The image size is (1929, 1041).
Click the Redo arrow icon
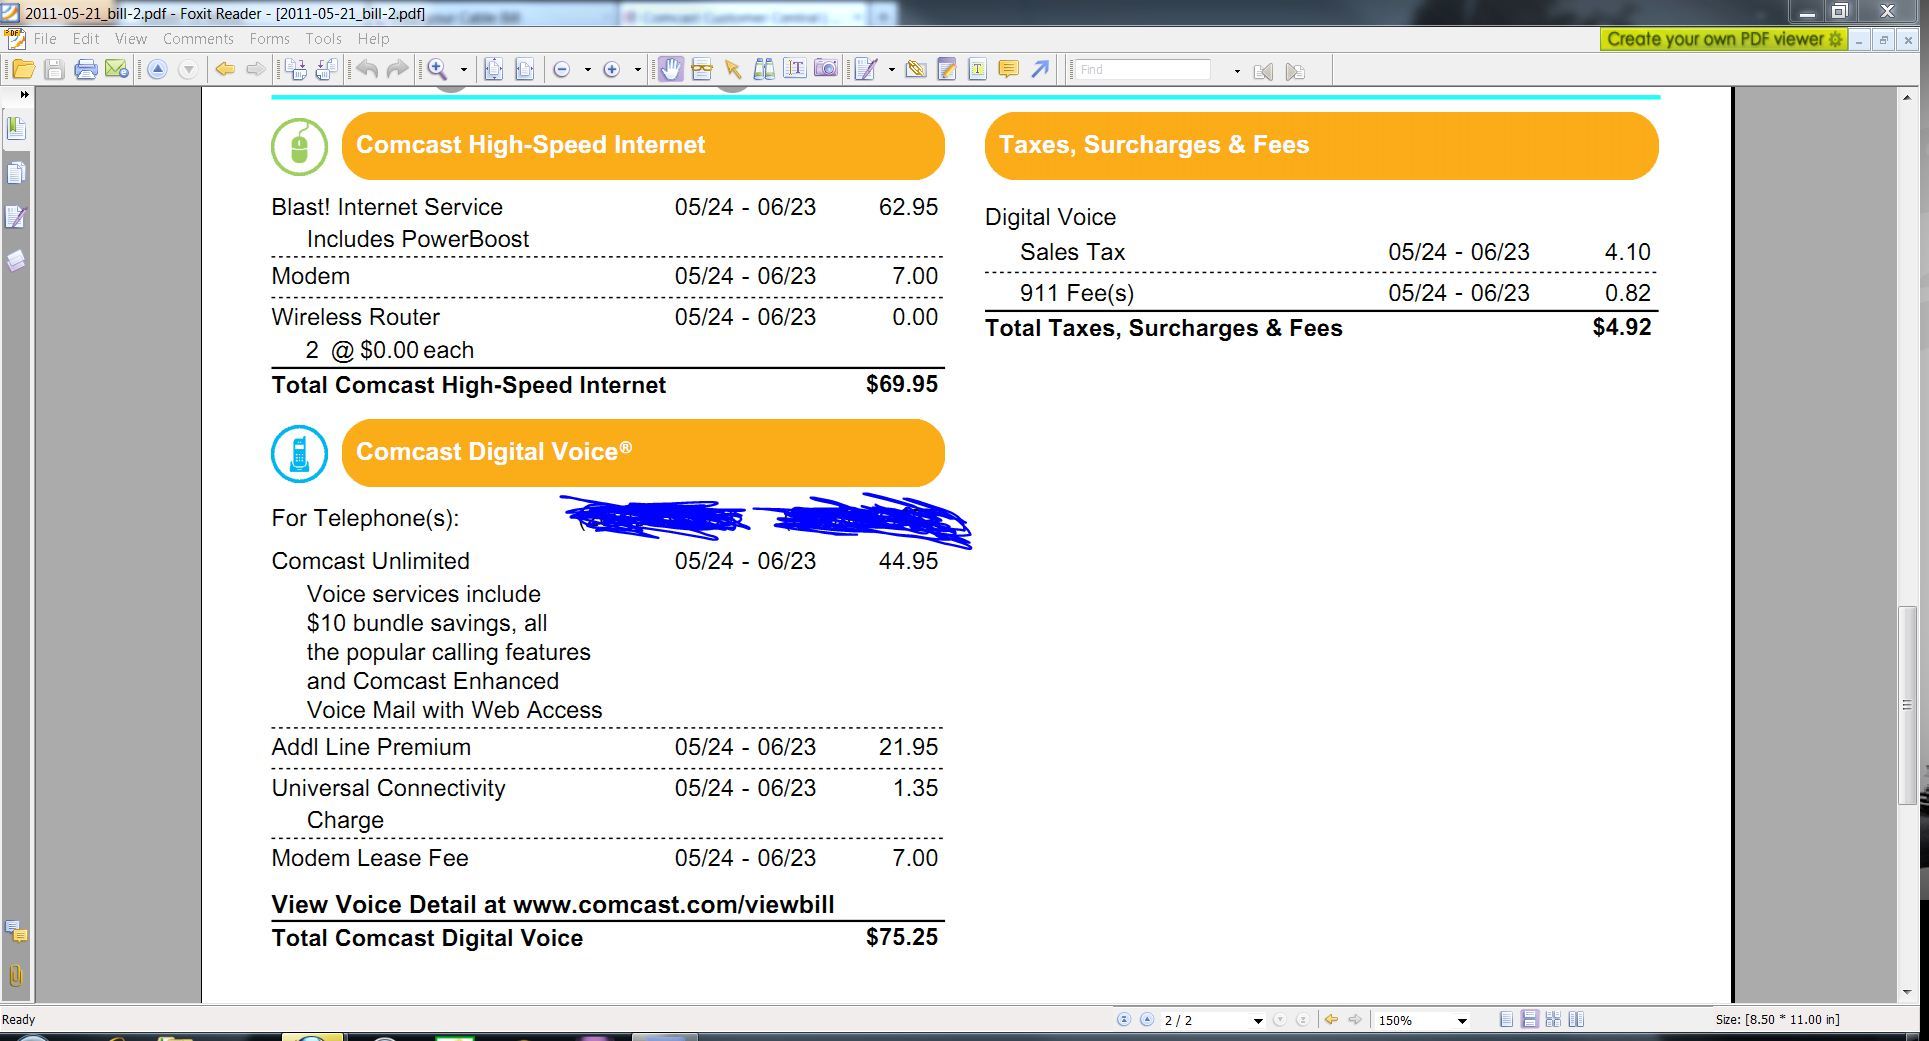[x=397, y=69]
